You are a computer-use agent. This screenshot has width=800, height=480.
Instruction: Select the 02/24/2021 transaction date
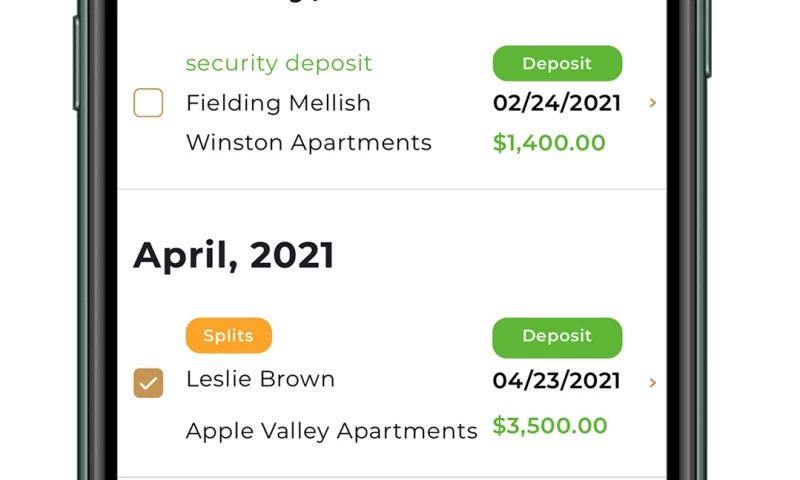(x=556, y=103)
